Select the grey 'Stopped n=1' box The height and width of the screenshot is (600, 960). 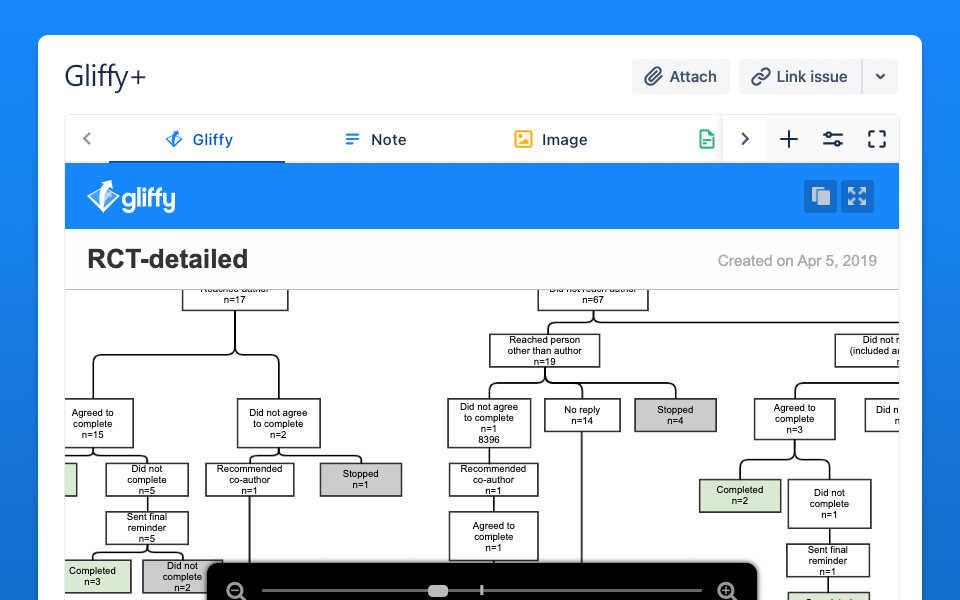[361, 479]
